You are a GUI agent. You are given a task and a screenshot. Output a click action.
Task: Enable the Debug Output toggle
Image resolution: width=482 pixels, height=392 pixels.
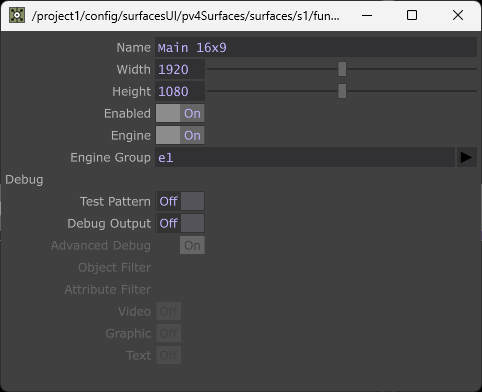click(180, 223)
